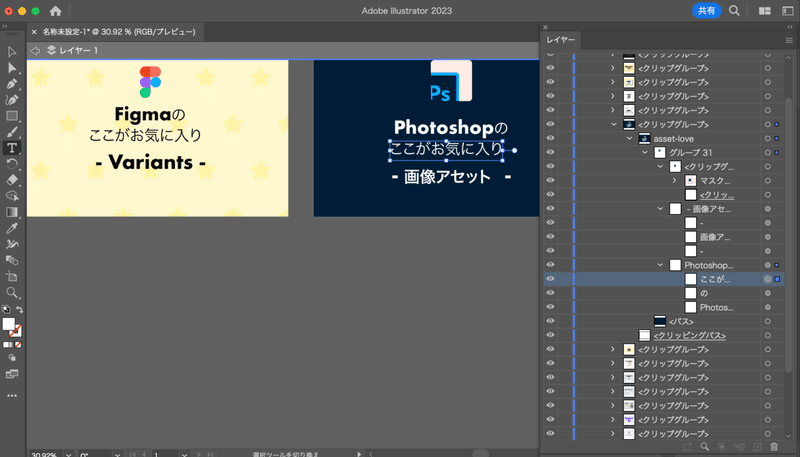800x457 pixels.
Task: Select the Eyedropper tool
Action: [12, 228]
